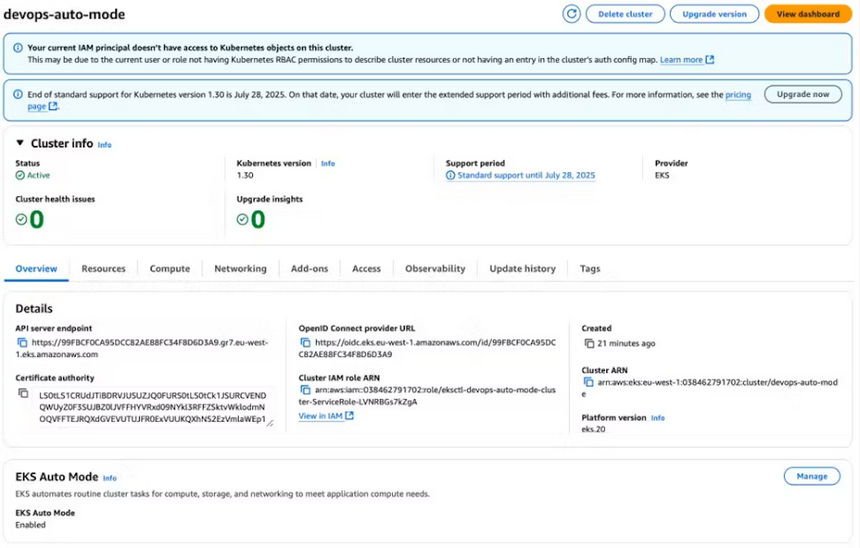Click the info icon on the end-of-support alert
860x548 pixels.
(18, 94)
